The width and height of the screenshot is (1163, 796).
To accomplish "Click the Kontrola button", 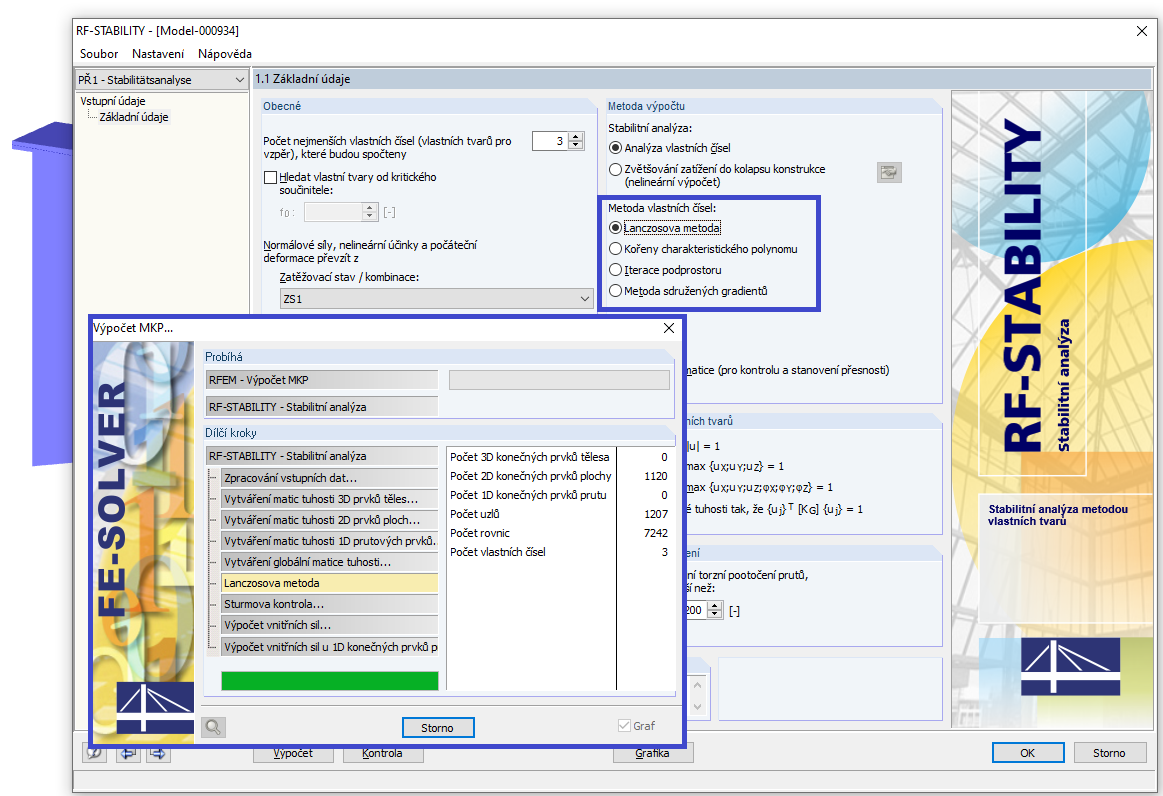I will (383, 754).
